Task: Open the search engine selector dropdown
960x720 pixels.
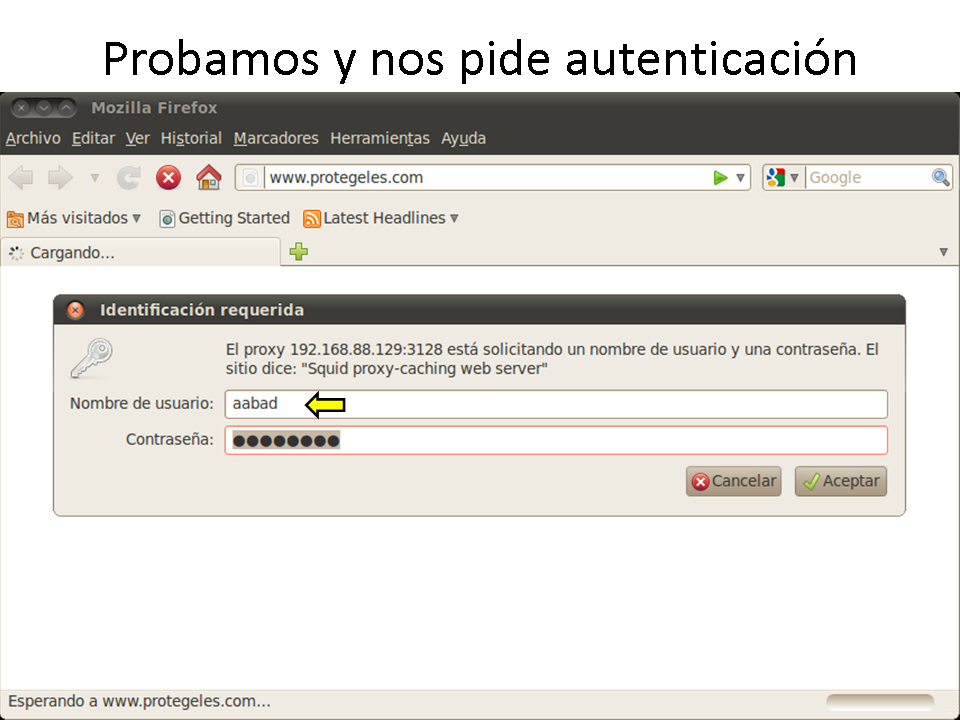Action: pyautogui.click(x=783, y=178)
